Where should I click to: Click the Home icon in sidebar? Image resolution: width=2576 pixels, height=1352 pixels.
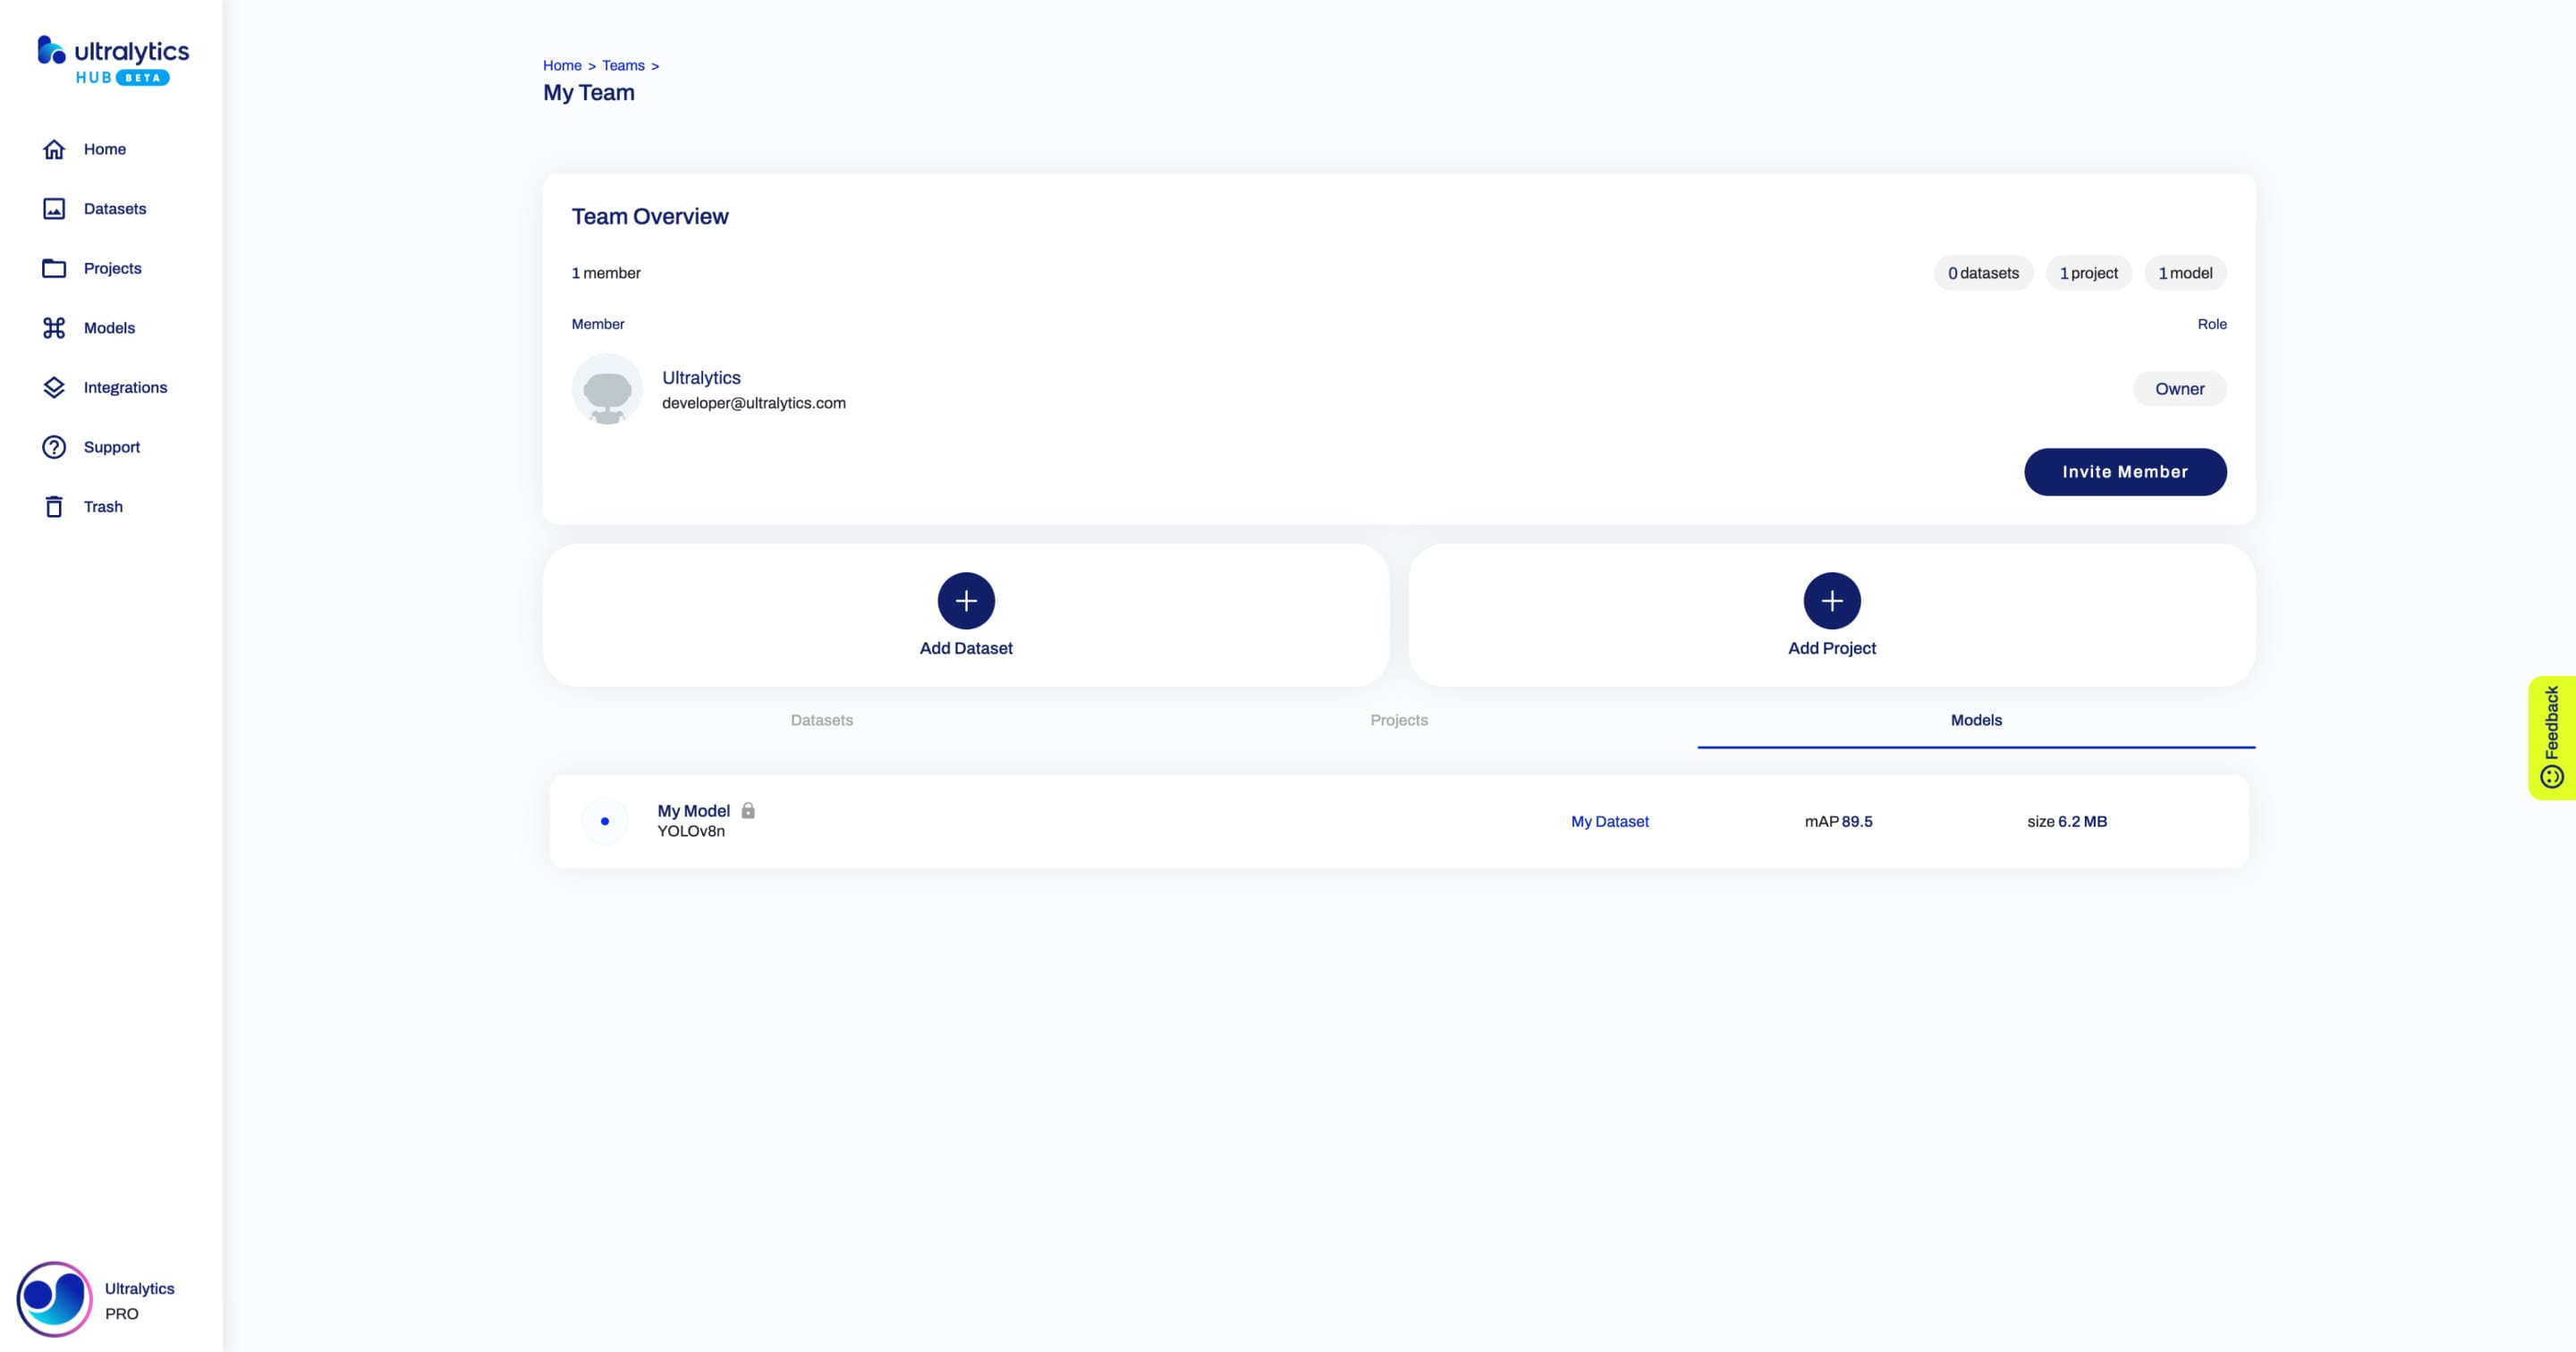(x=53, y=148)
